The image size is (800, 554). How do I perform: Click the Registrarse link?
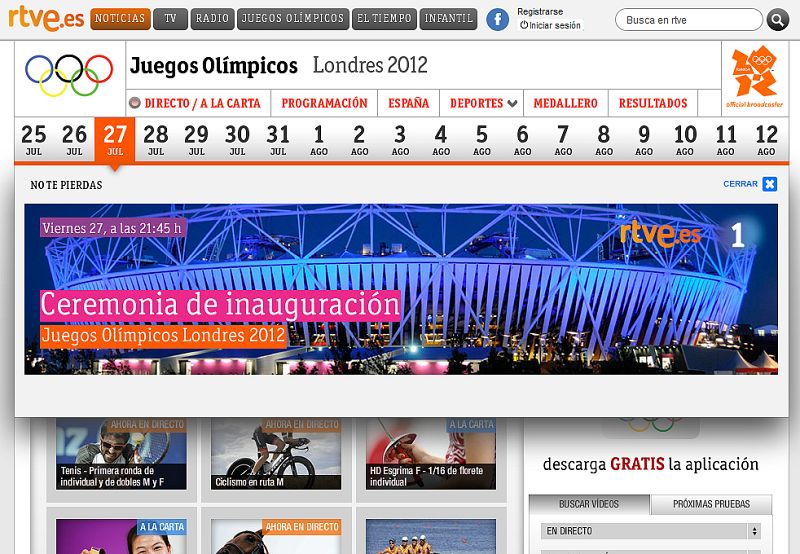coord(540,12)
